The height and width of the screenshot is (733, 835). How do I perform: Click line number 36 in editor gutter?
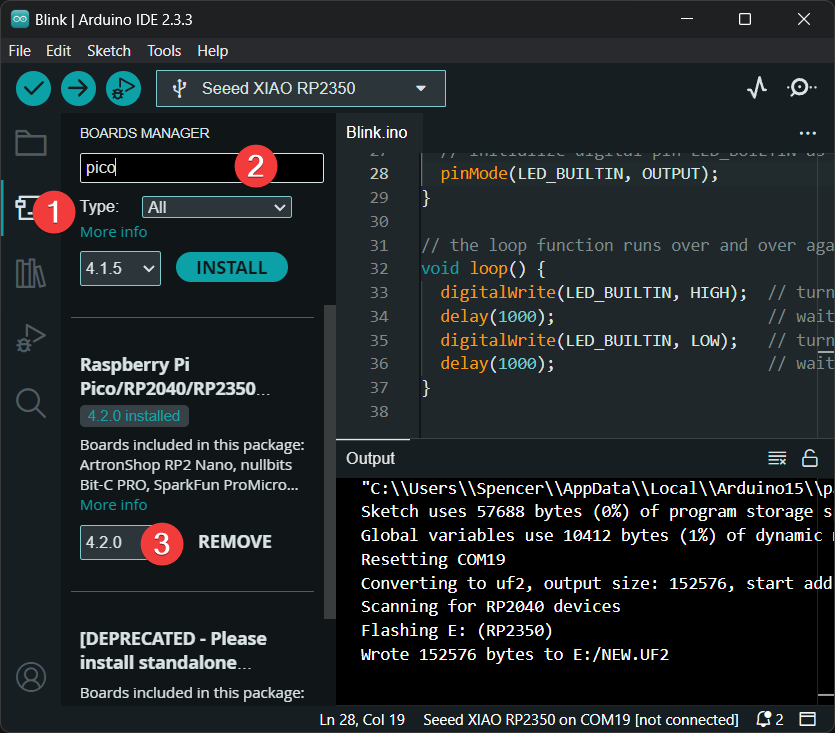[x=379, y=364]
